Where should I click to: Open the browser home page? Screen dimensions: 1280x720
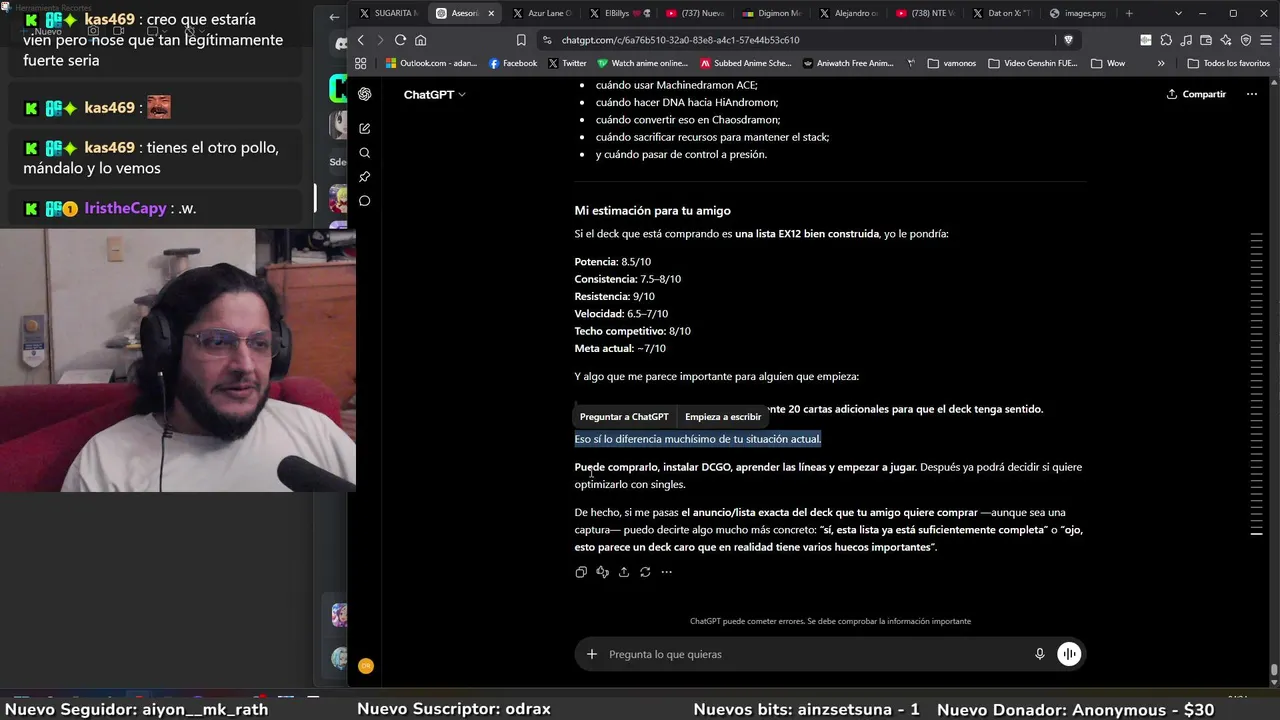pos(421,40)
